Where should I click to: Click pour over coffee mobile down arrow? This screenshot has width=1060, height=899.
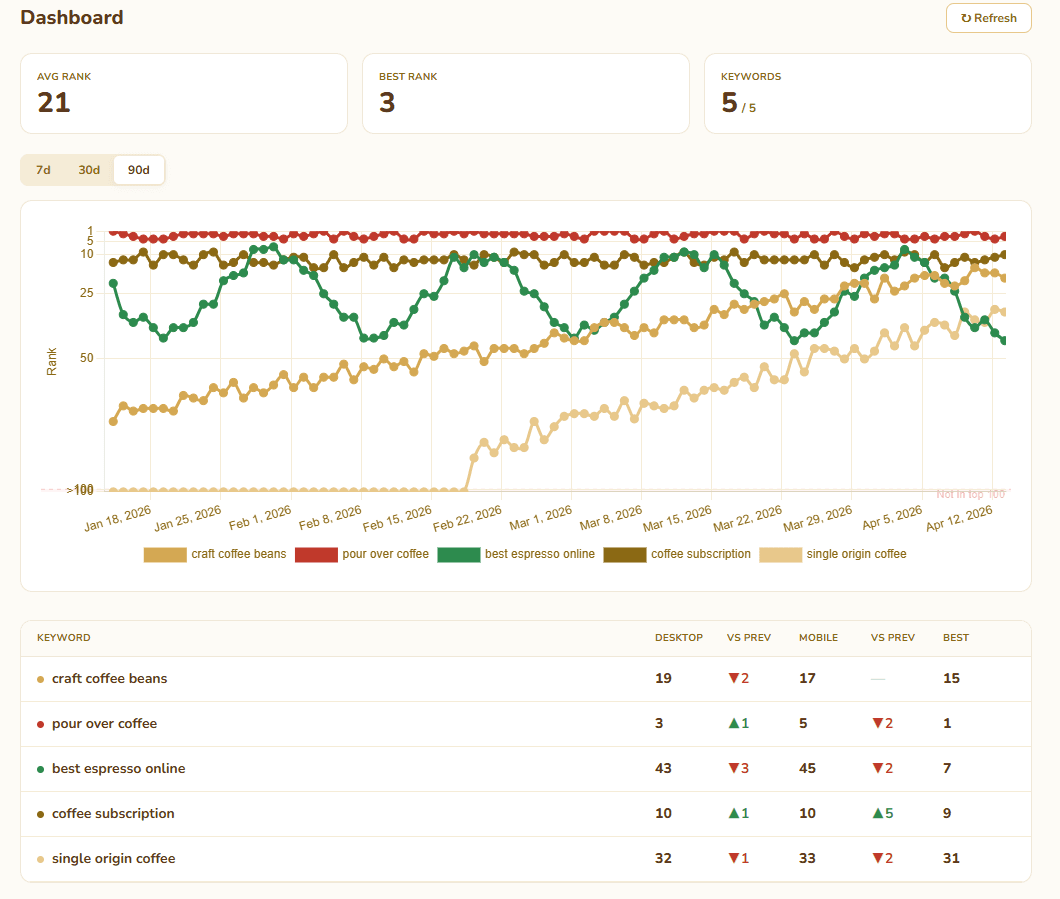[877, 723]
